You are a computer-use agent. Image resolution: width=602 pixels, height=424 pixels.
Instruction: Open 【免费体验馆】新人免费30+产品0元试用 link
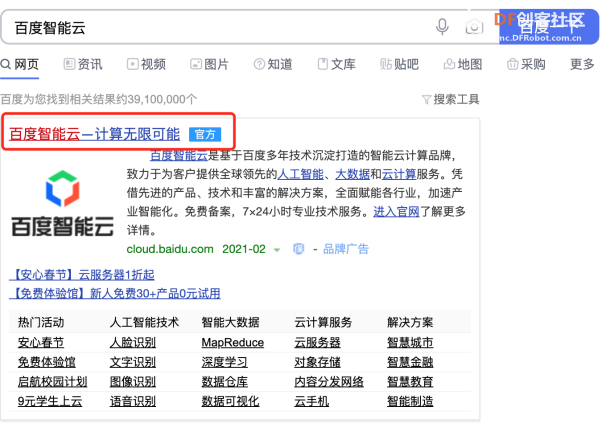[x=115, y=294]
